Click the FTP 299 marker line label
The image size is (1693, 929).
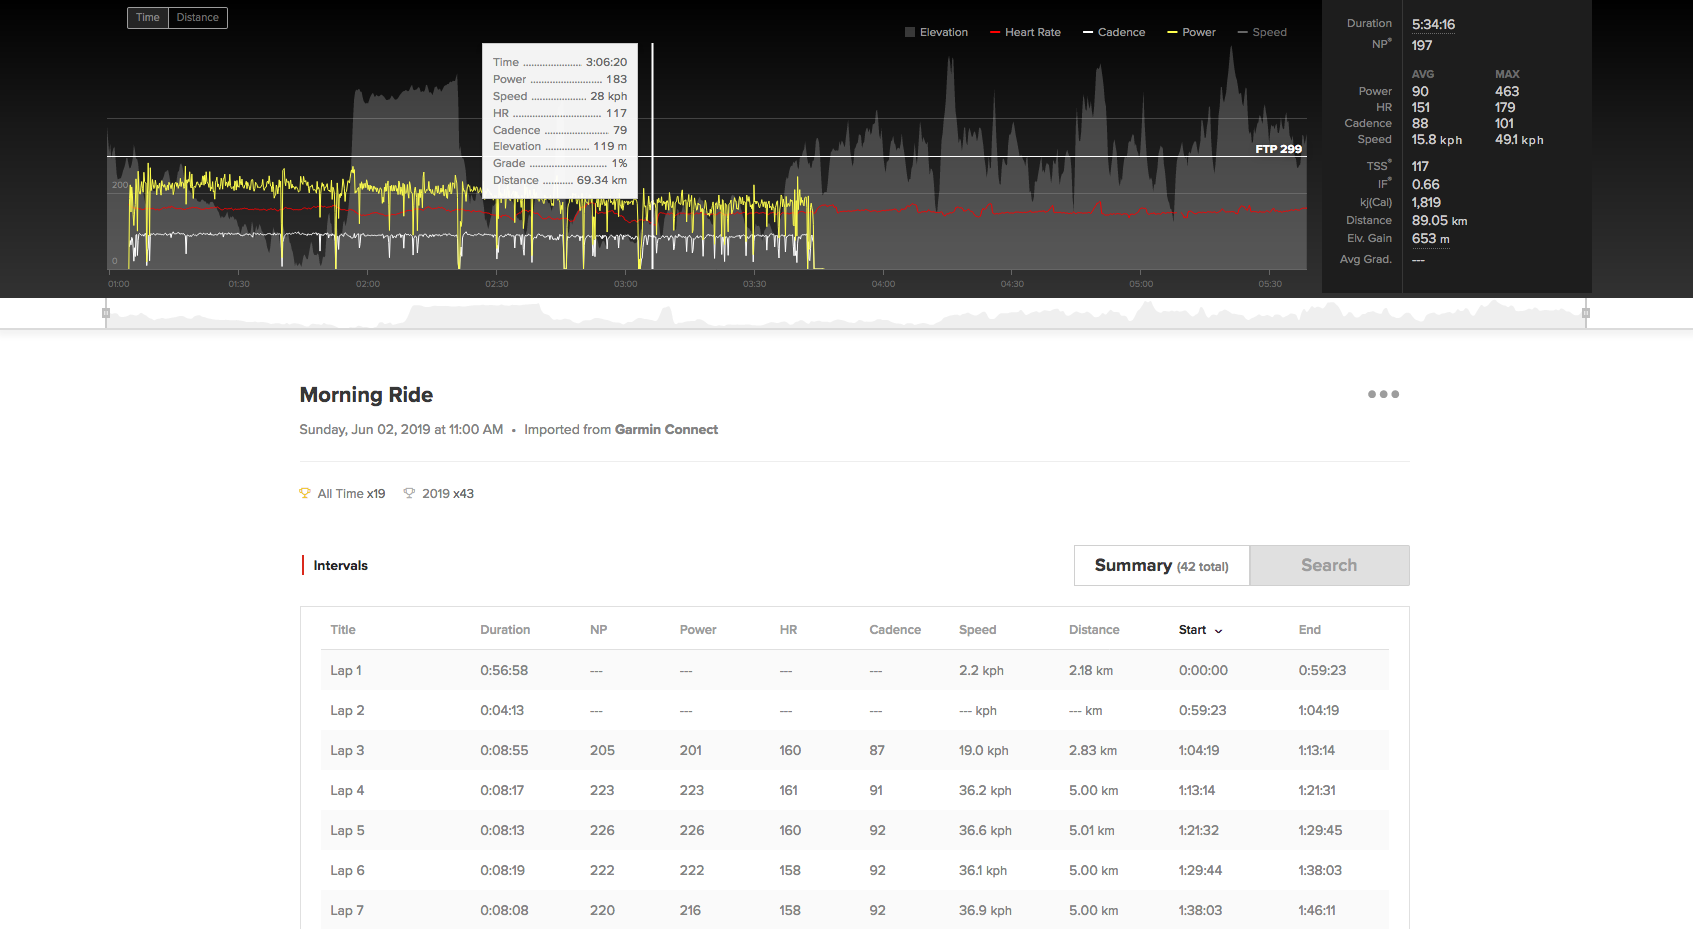pyautogui.click(x=1278, y=149)
